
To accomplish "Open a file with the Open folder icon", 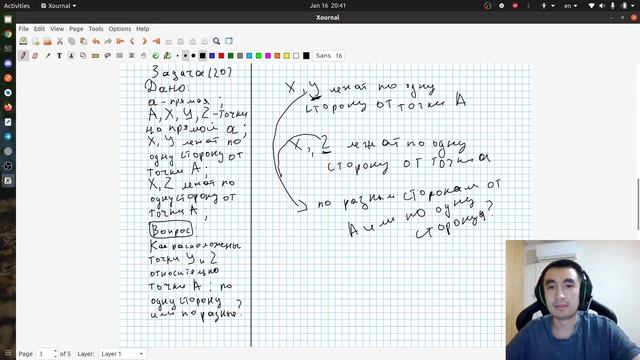I will [47, 41].
